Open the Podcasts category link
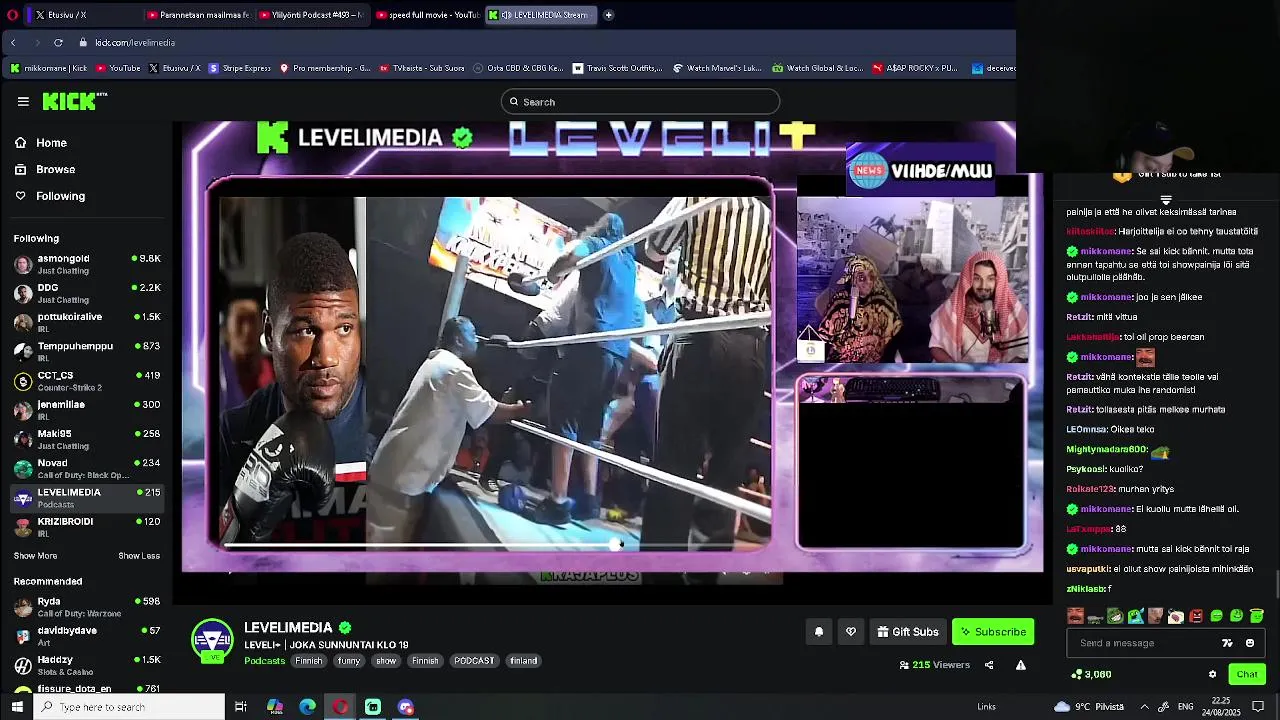Image resolution: width=1280 pixels, height=720 pixels. coord(265,661)
